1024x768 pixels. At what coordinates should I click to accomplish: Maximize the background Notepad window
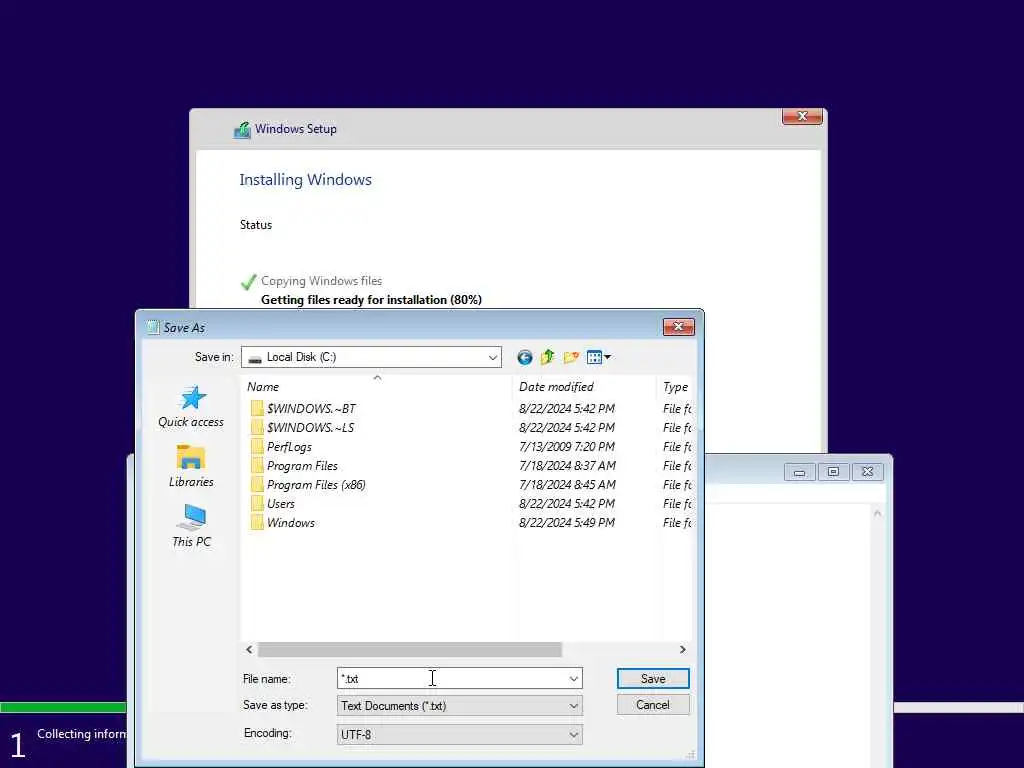click(x=833, y=472)
